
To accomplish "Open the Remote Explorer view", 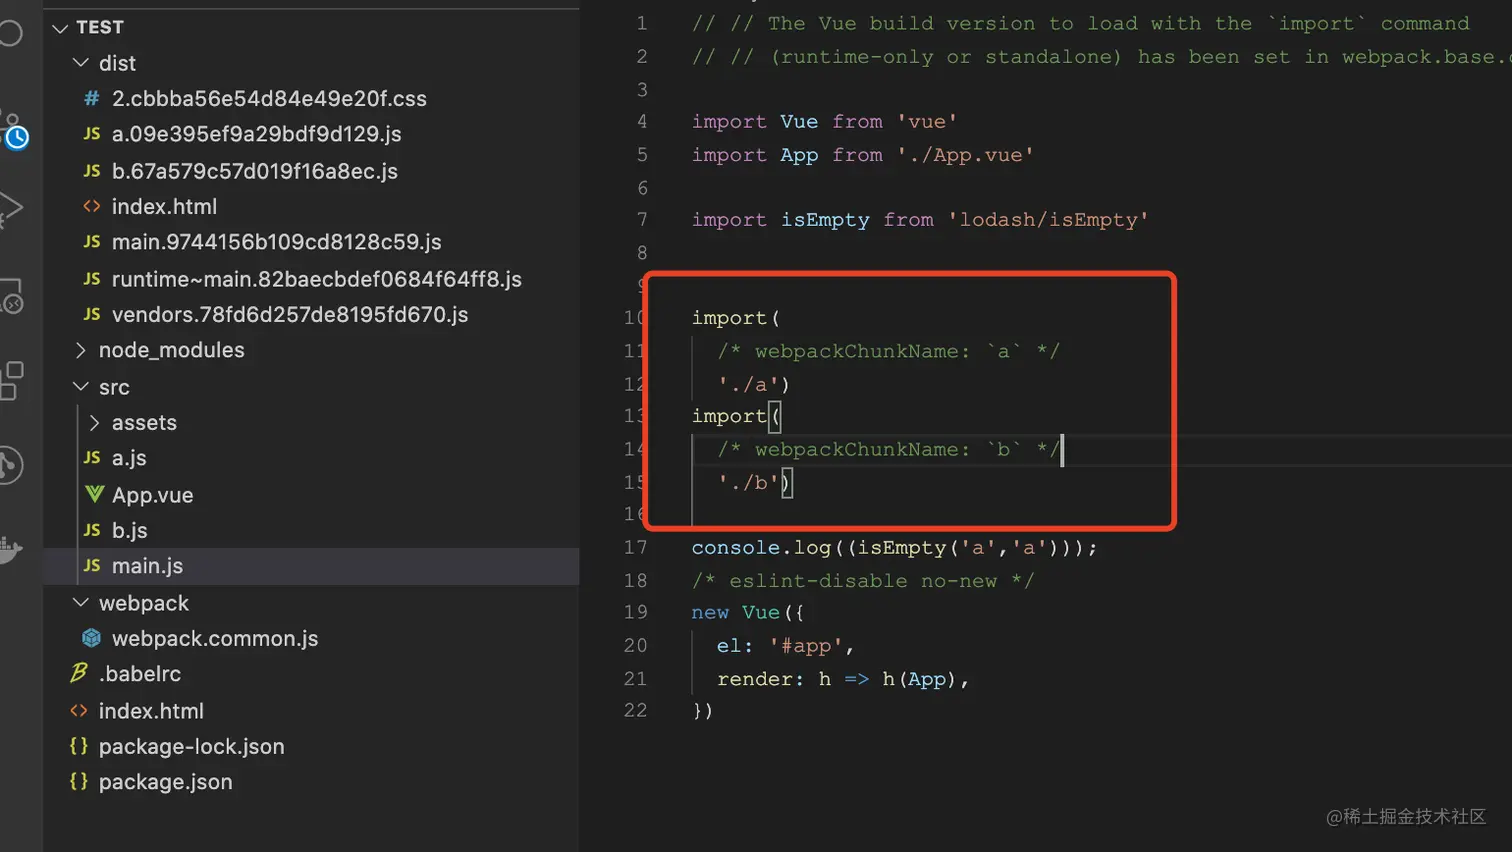I will [10, 296].
